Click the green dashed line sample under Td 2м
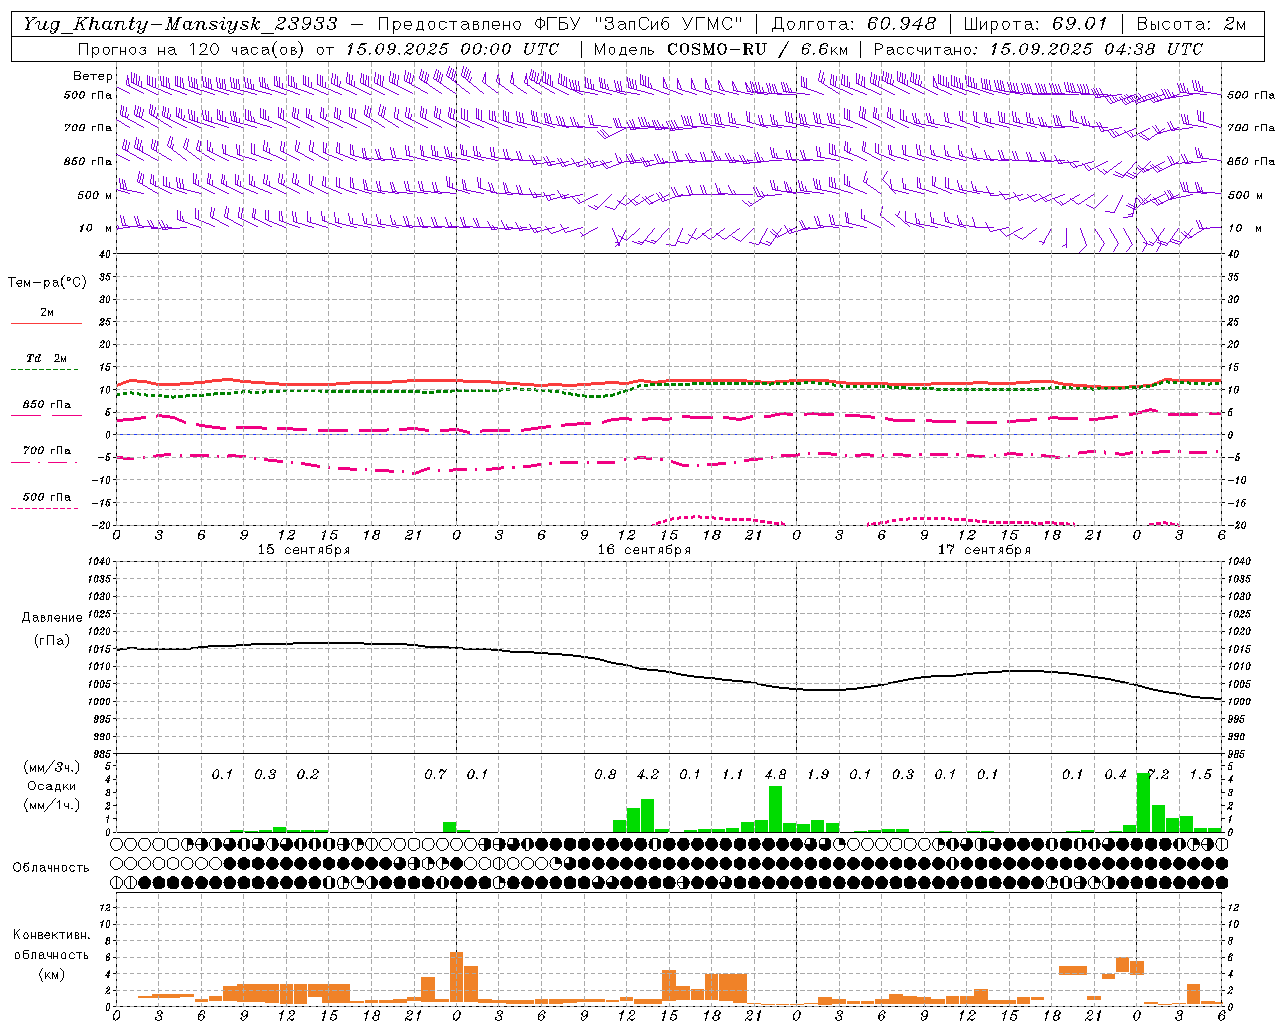The image size is (1280, 1024). [44, 370]
